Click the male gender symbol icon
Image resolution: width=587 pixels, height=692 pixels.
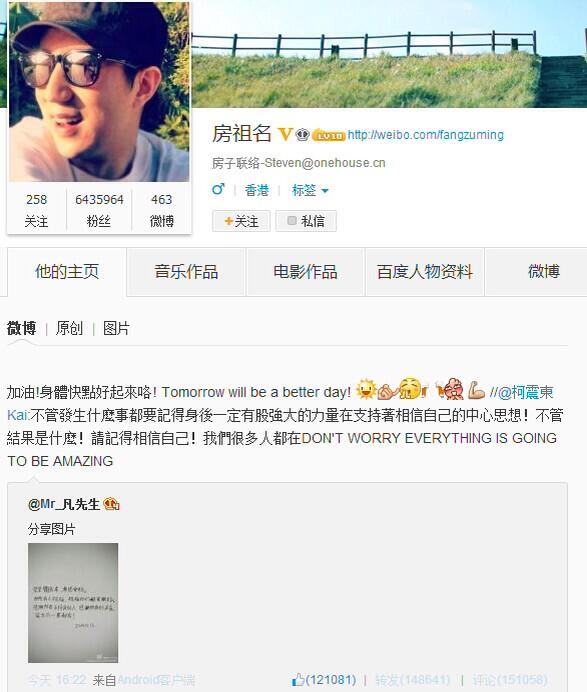click(x=218, y=189)
